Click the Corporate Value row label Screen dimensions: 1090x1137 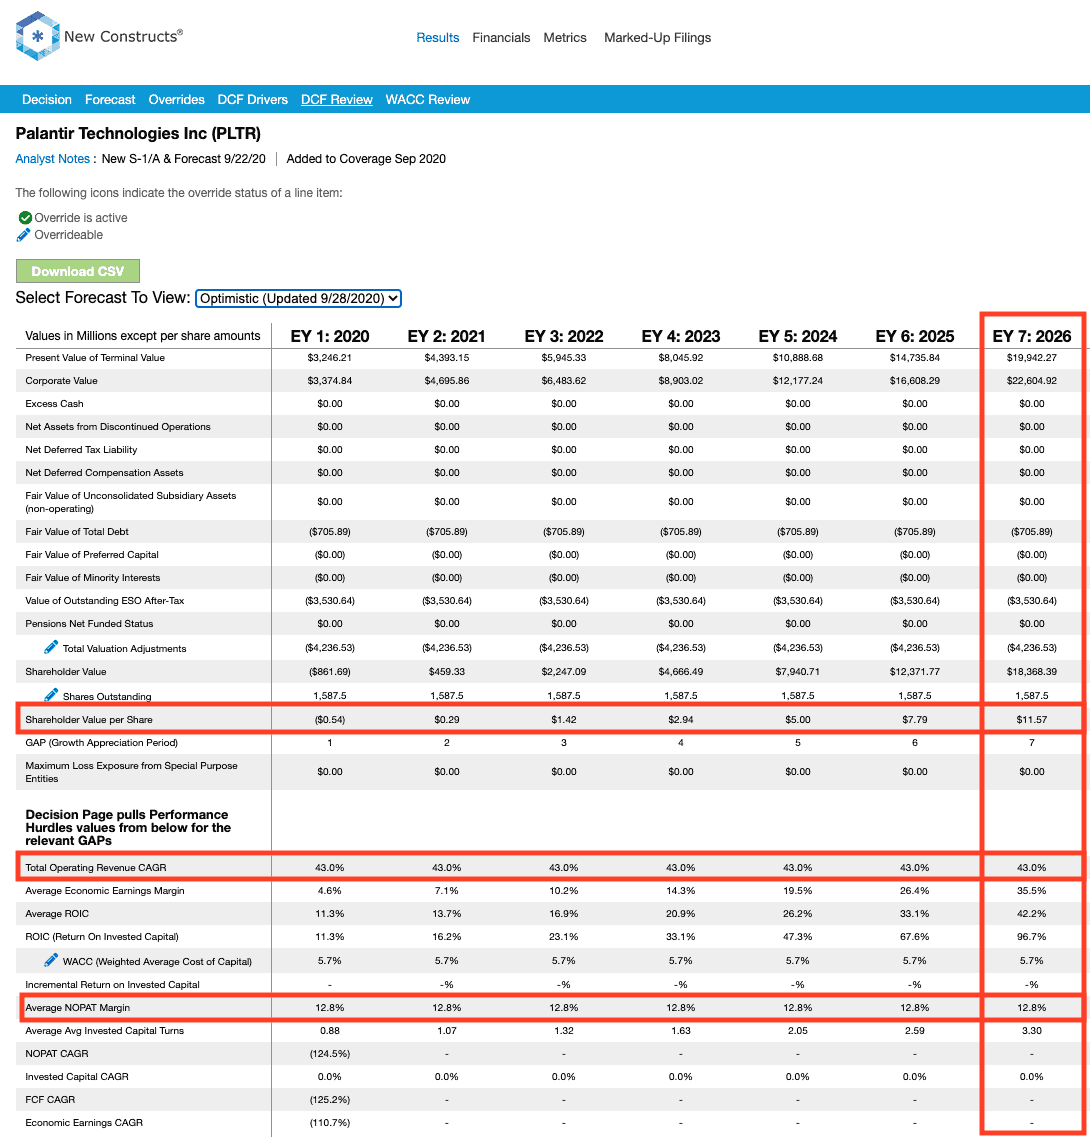point(61,381)
